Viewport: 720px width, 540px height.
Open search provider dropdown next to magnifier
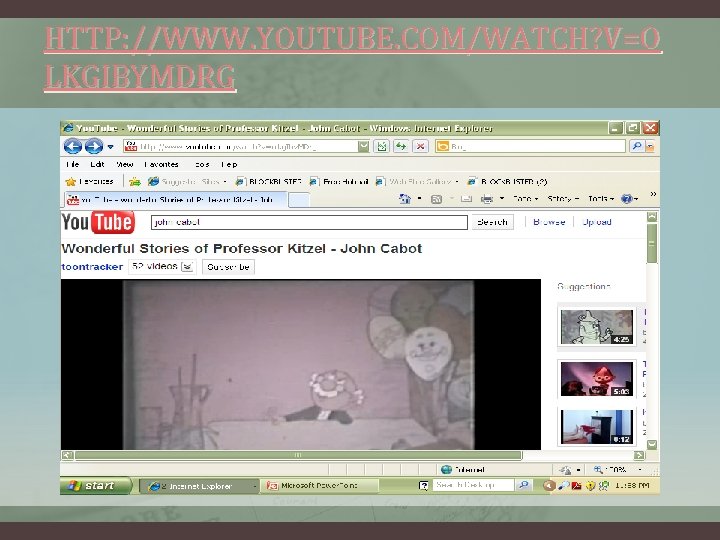coord(650,146)
